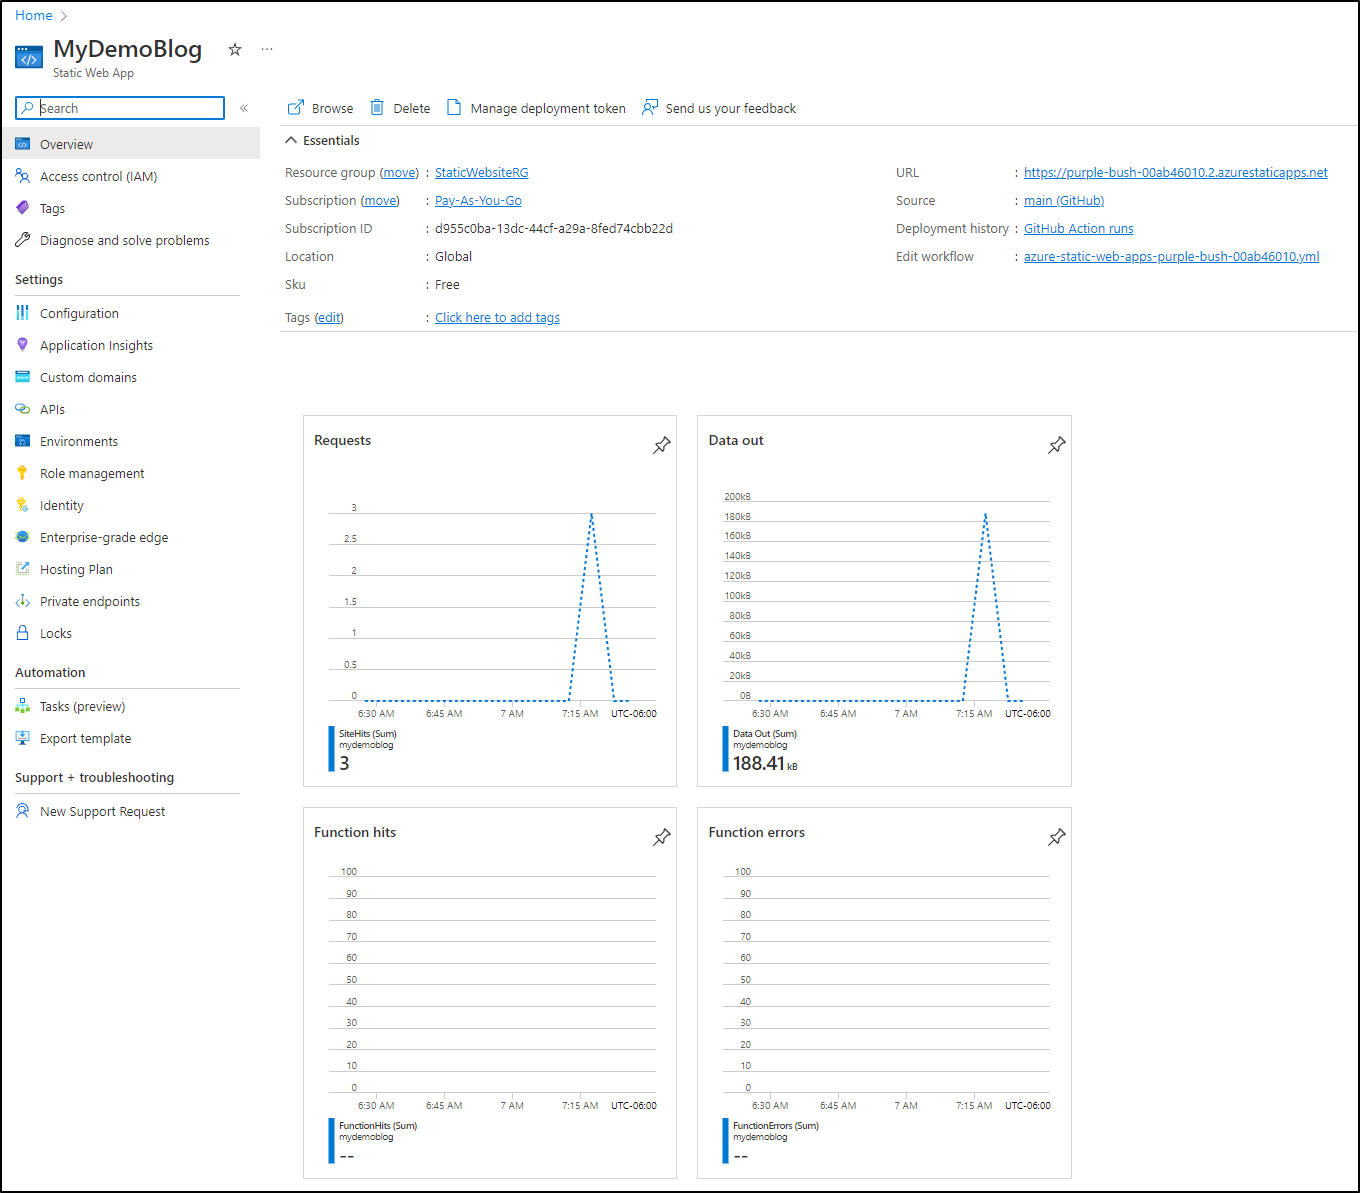The height and width of the screenshot is (1193, 1360).
Task: Click move next to Subscription
Action: (380, 201)
